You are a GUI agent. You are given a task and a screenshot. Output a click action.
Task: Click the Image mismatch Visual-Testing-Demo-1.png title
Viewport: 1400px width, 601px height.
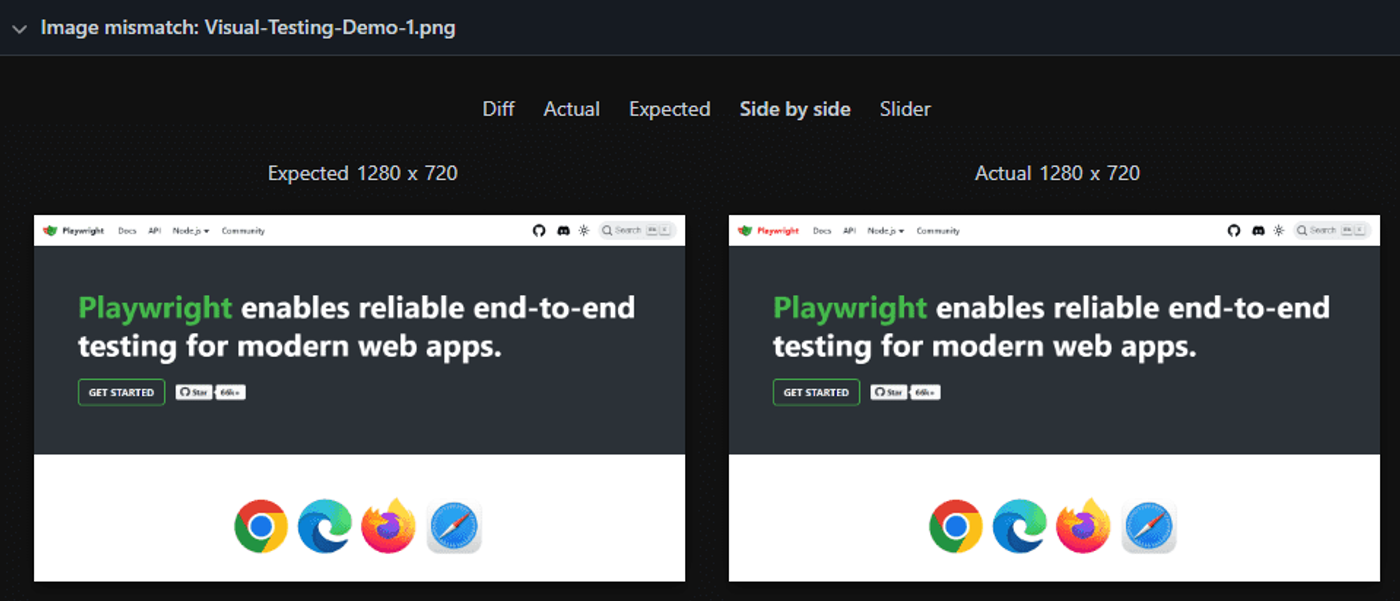248,28
